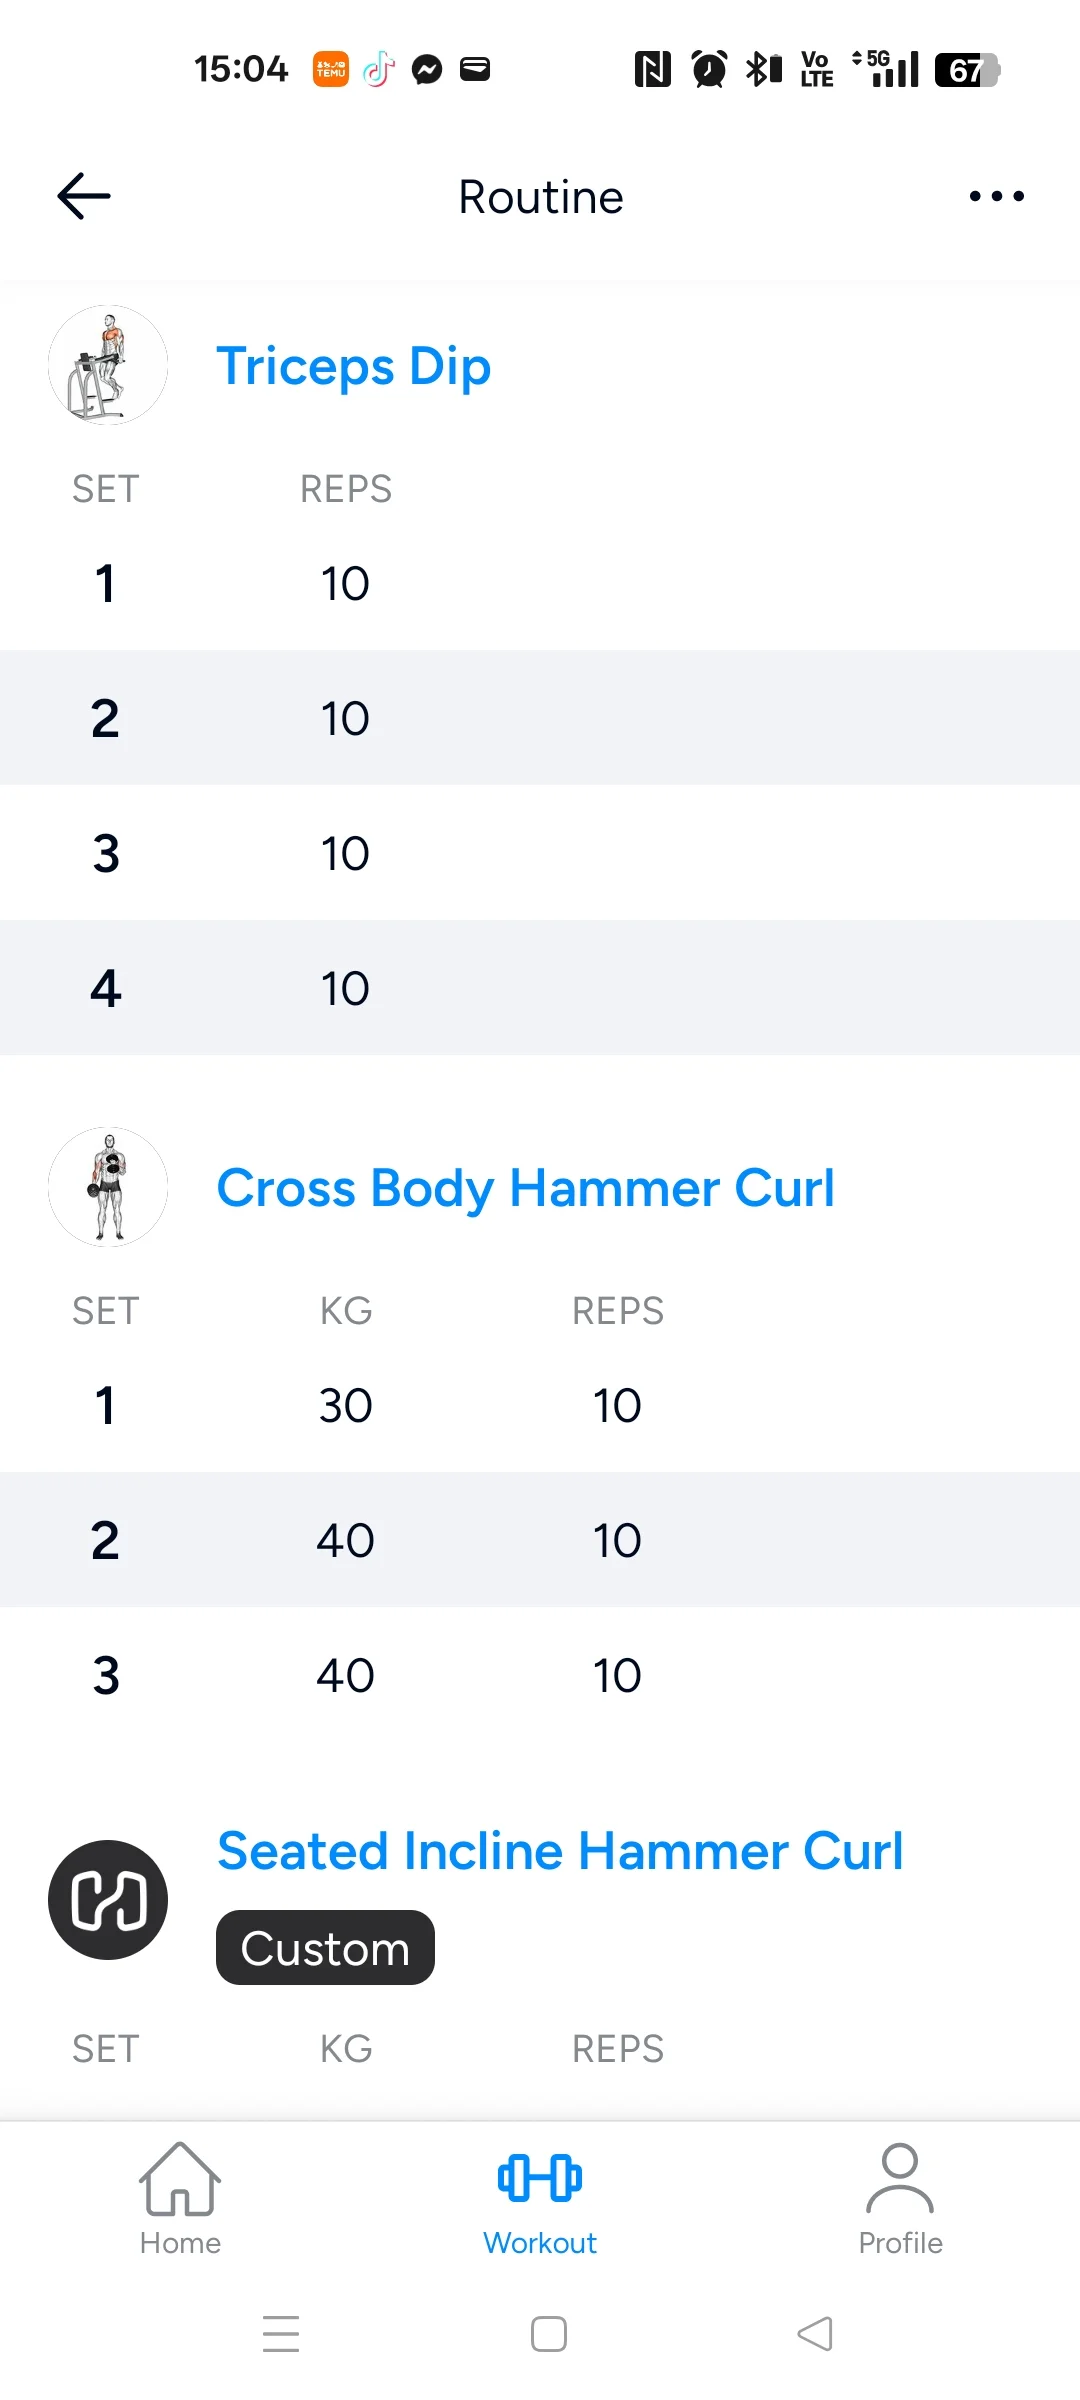Open the Cross Body Hammer Curl link
This screenshot has width=1080, height=2400.
(526, 1188)
